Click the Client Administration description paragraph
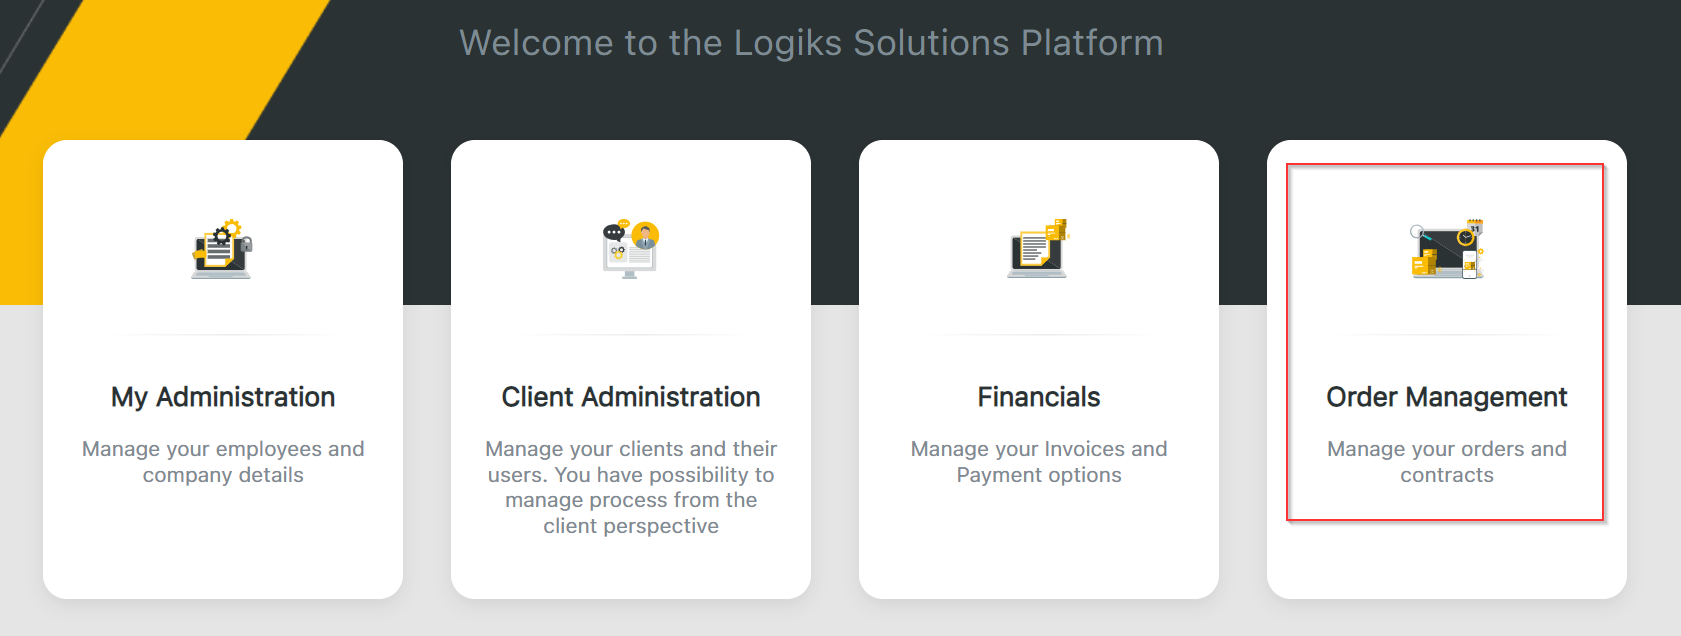The height and width of the screenshot is (636, 1681). coord(631,487)
